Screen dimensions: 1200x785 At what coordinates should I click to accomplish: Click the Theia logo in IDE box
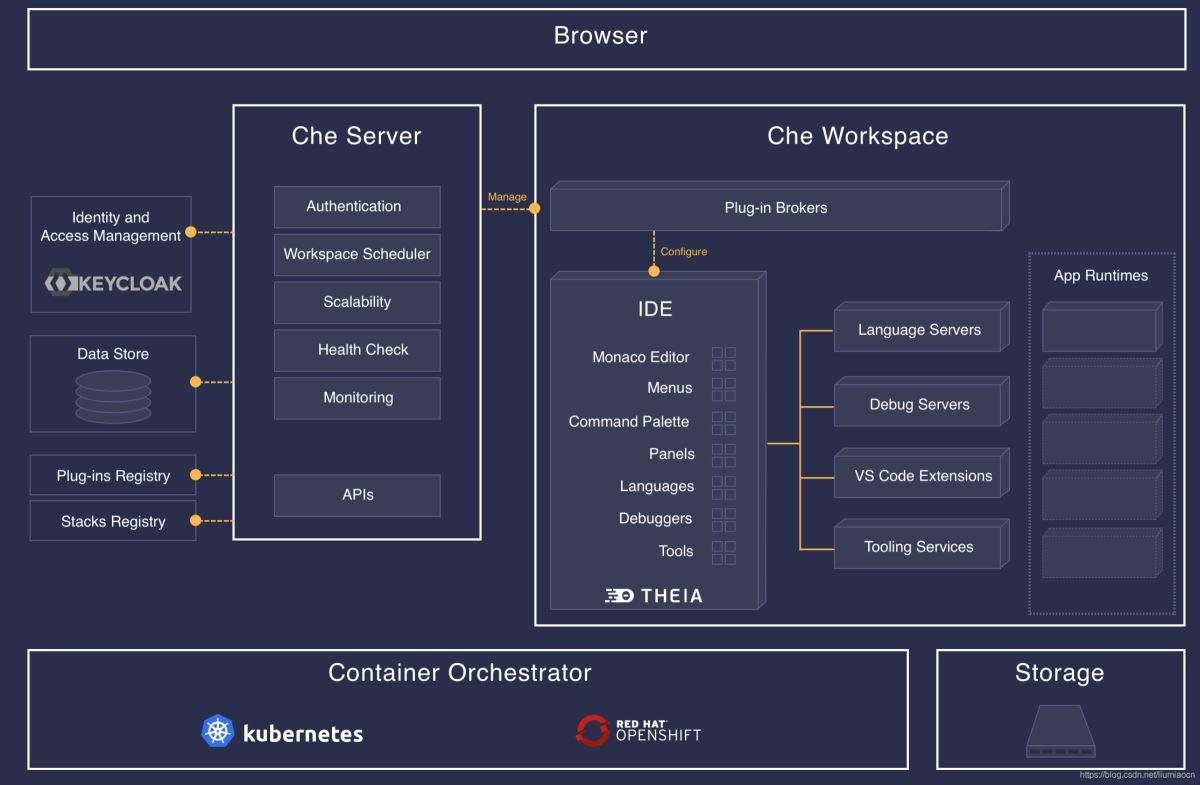654,596
